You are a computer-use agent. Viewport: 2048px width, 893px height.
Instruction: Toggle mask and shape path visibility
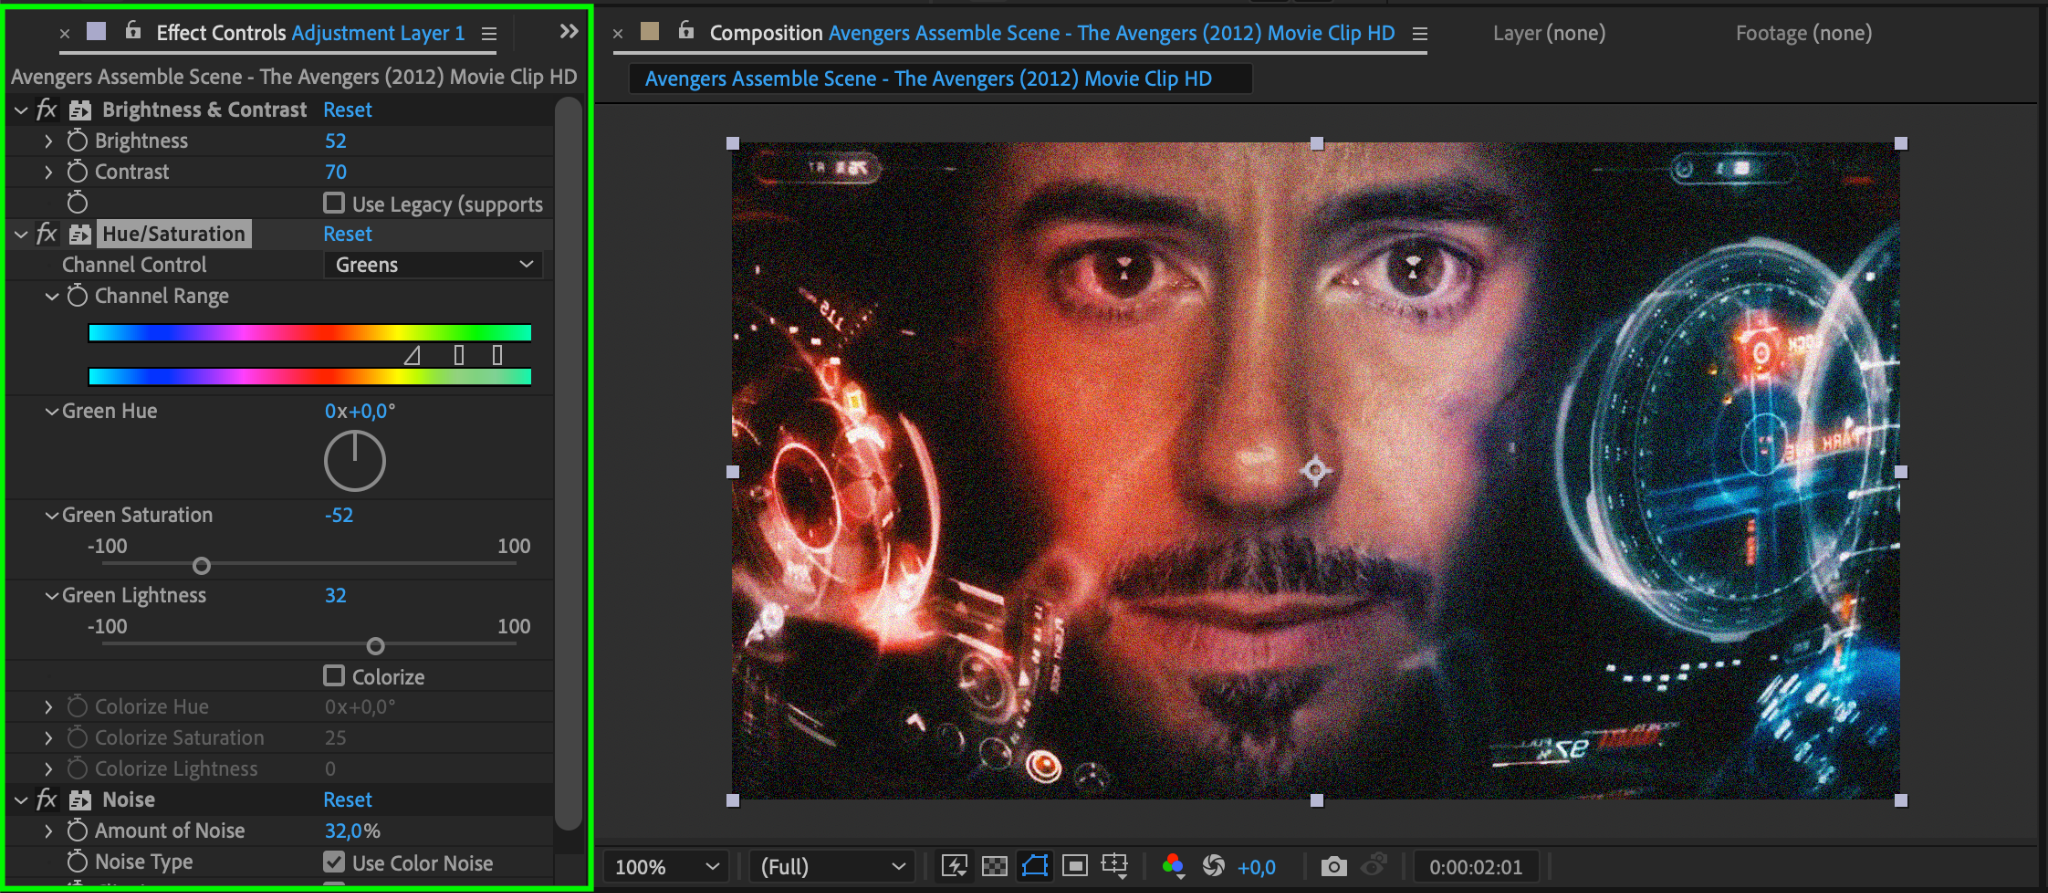pos(1035,866)
